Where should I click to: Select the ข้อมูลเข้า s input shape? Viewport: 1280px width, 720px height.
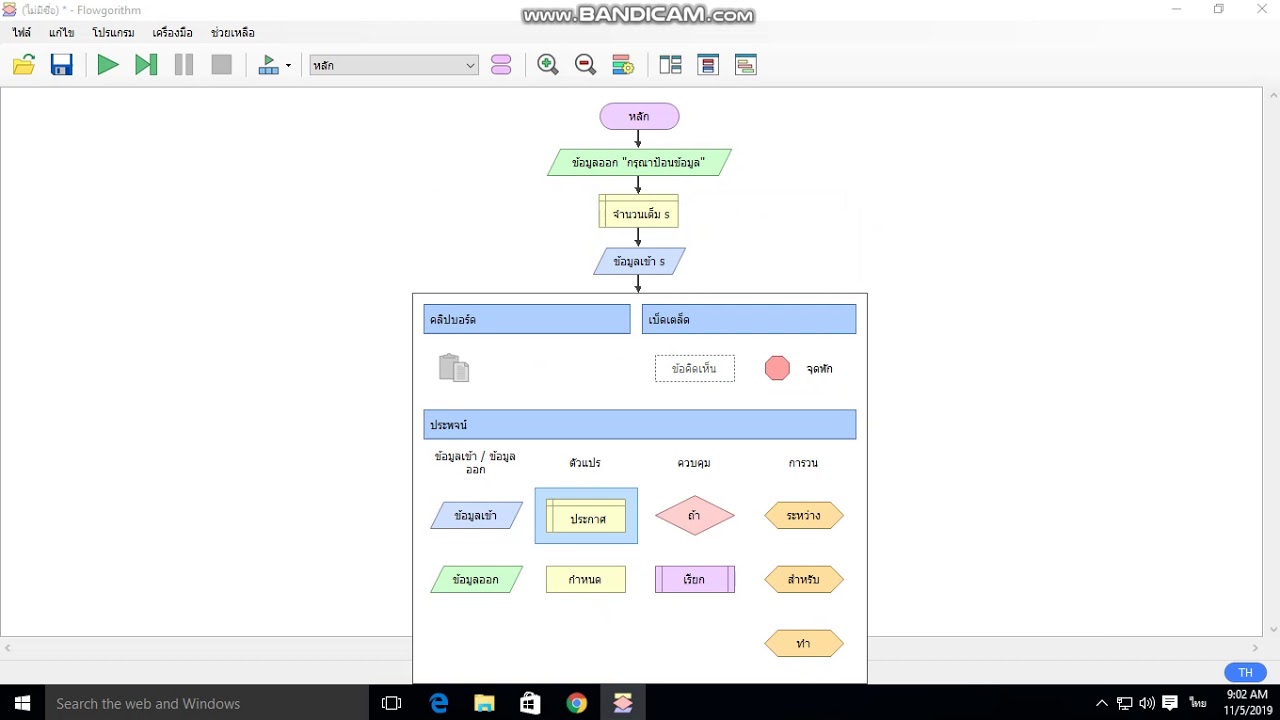click(x=639, y=261)
